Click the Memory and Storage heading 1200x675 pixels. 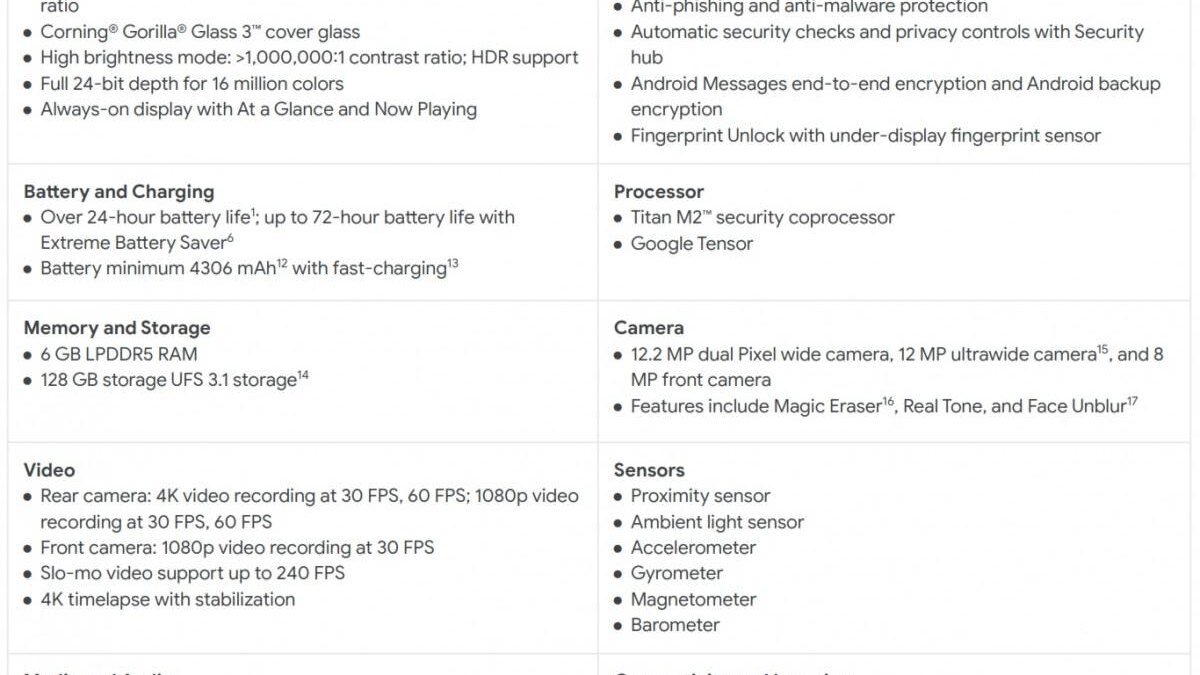117,328
